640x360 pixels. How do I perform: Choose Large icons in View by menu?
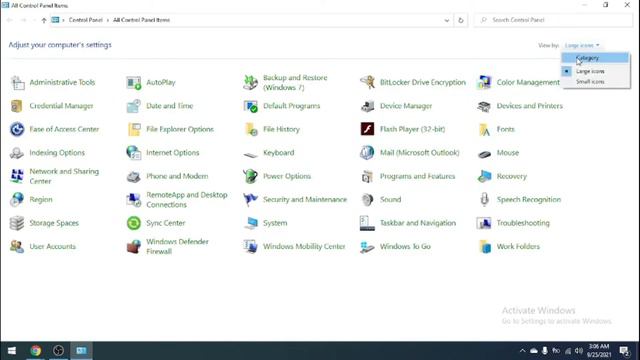595,71
